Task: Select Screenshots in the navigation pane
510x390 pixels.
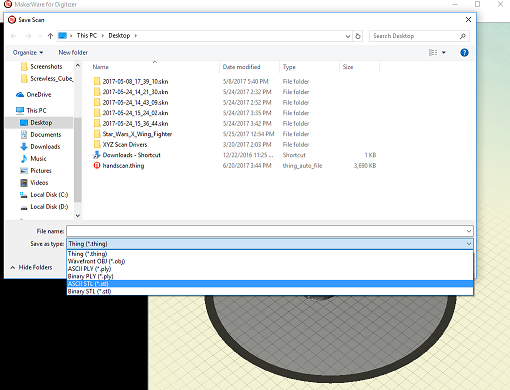Action: tap(46, 67)
